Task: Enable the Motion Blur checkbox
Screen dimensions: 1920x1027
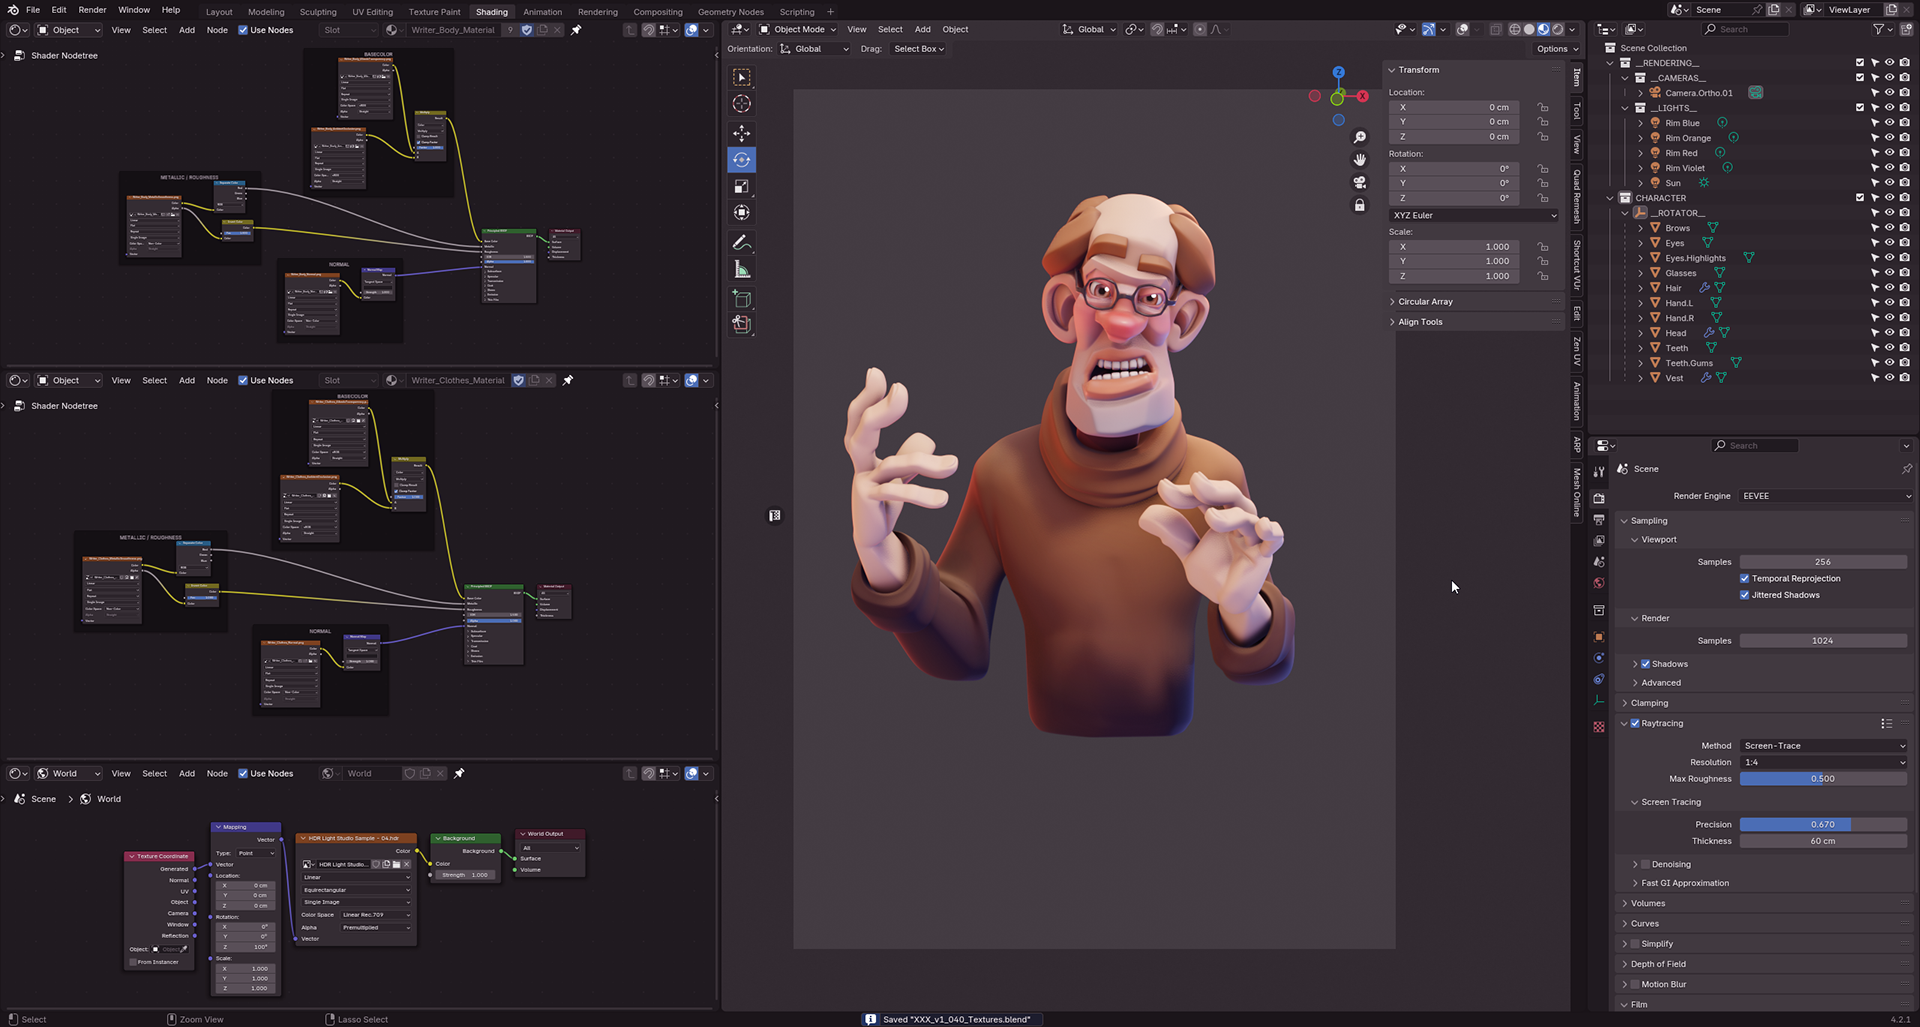Action: point(1635,984)
